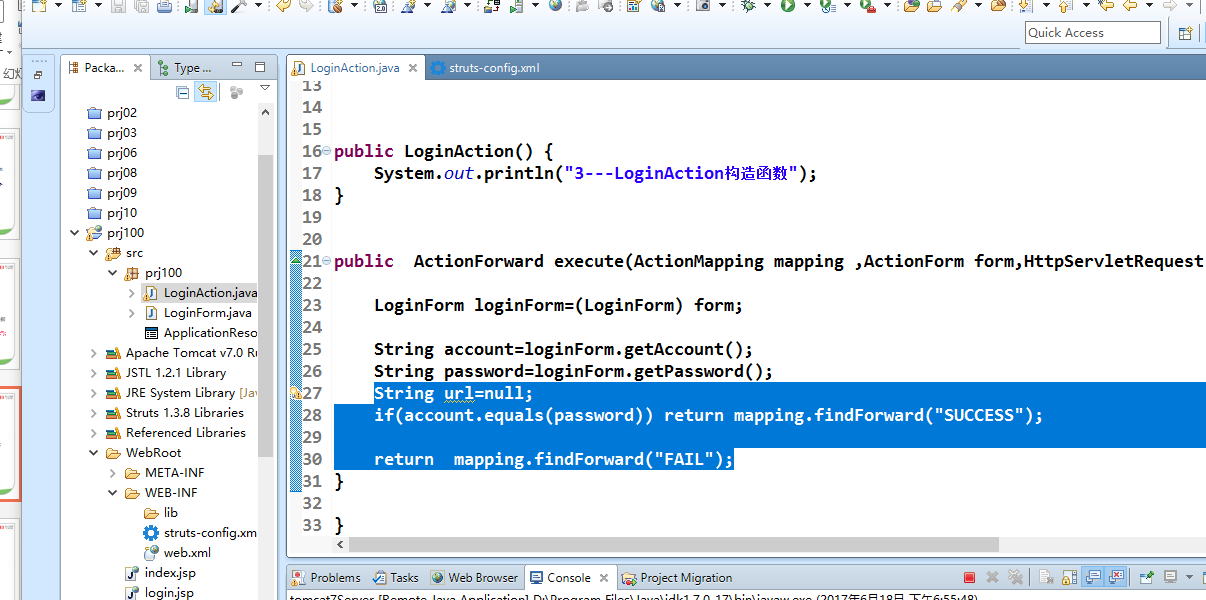
Task: Select web.xml in the tree
Action: point(178,553)
